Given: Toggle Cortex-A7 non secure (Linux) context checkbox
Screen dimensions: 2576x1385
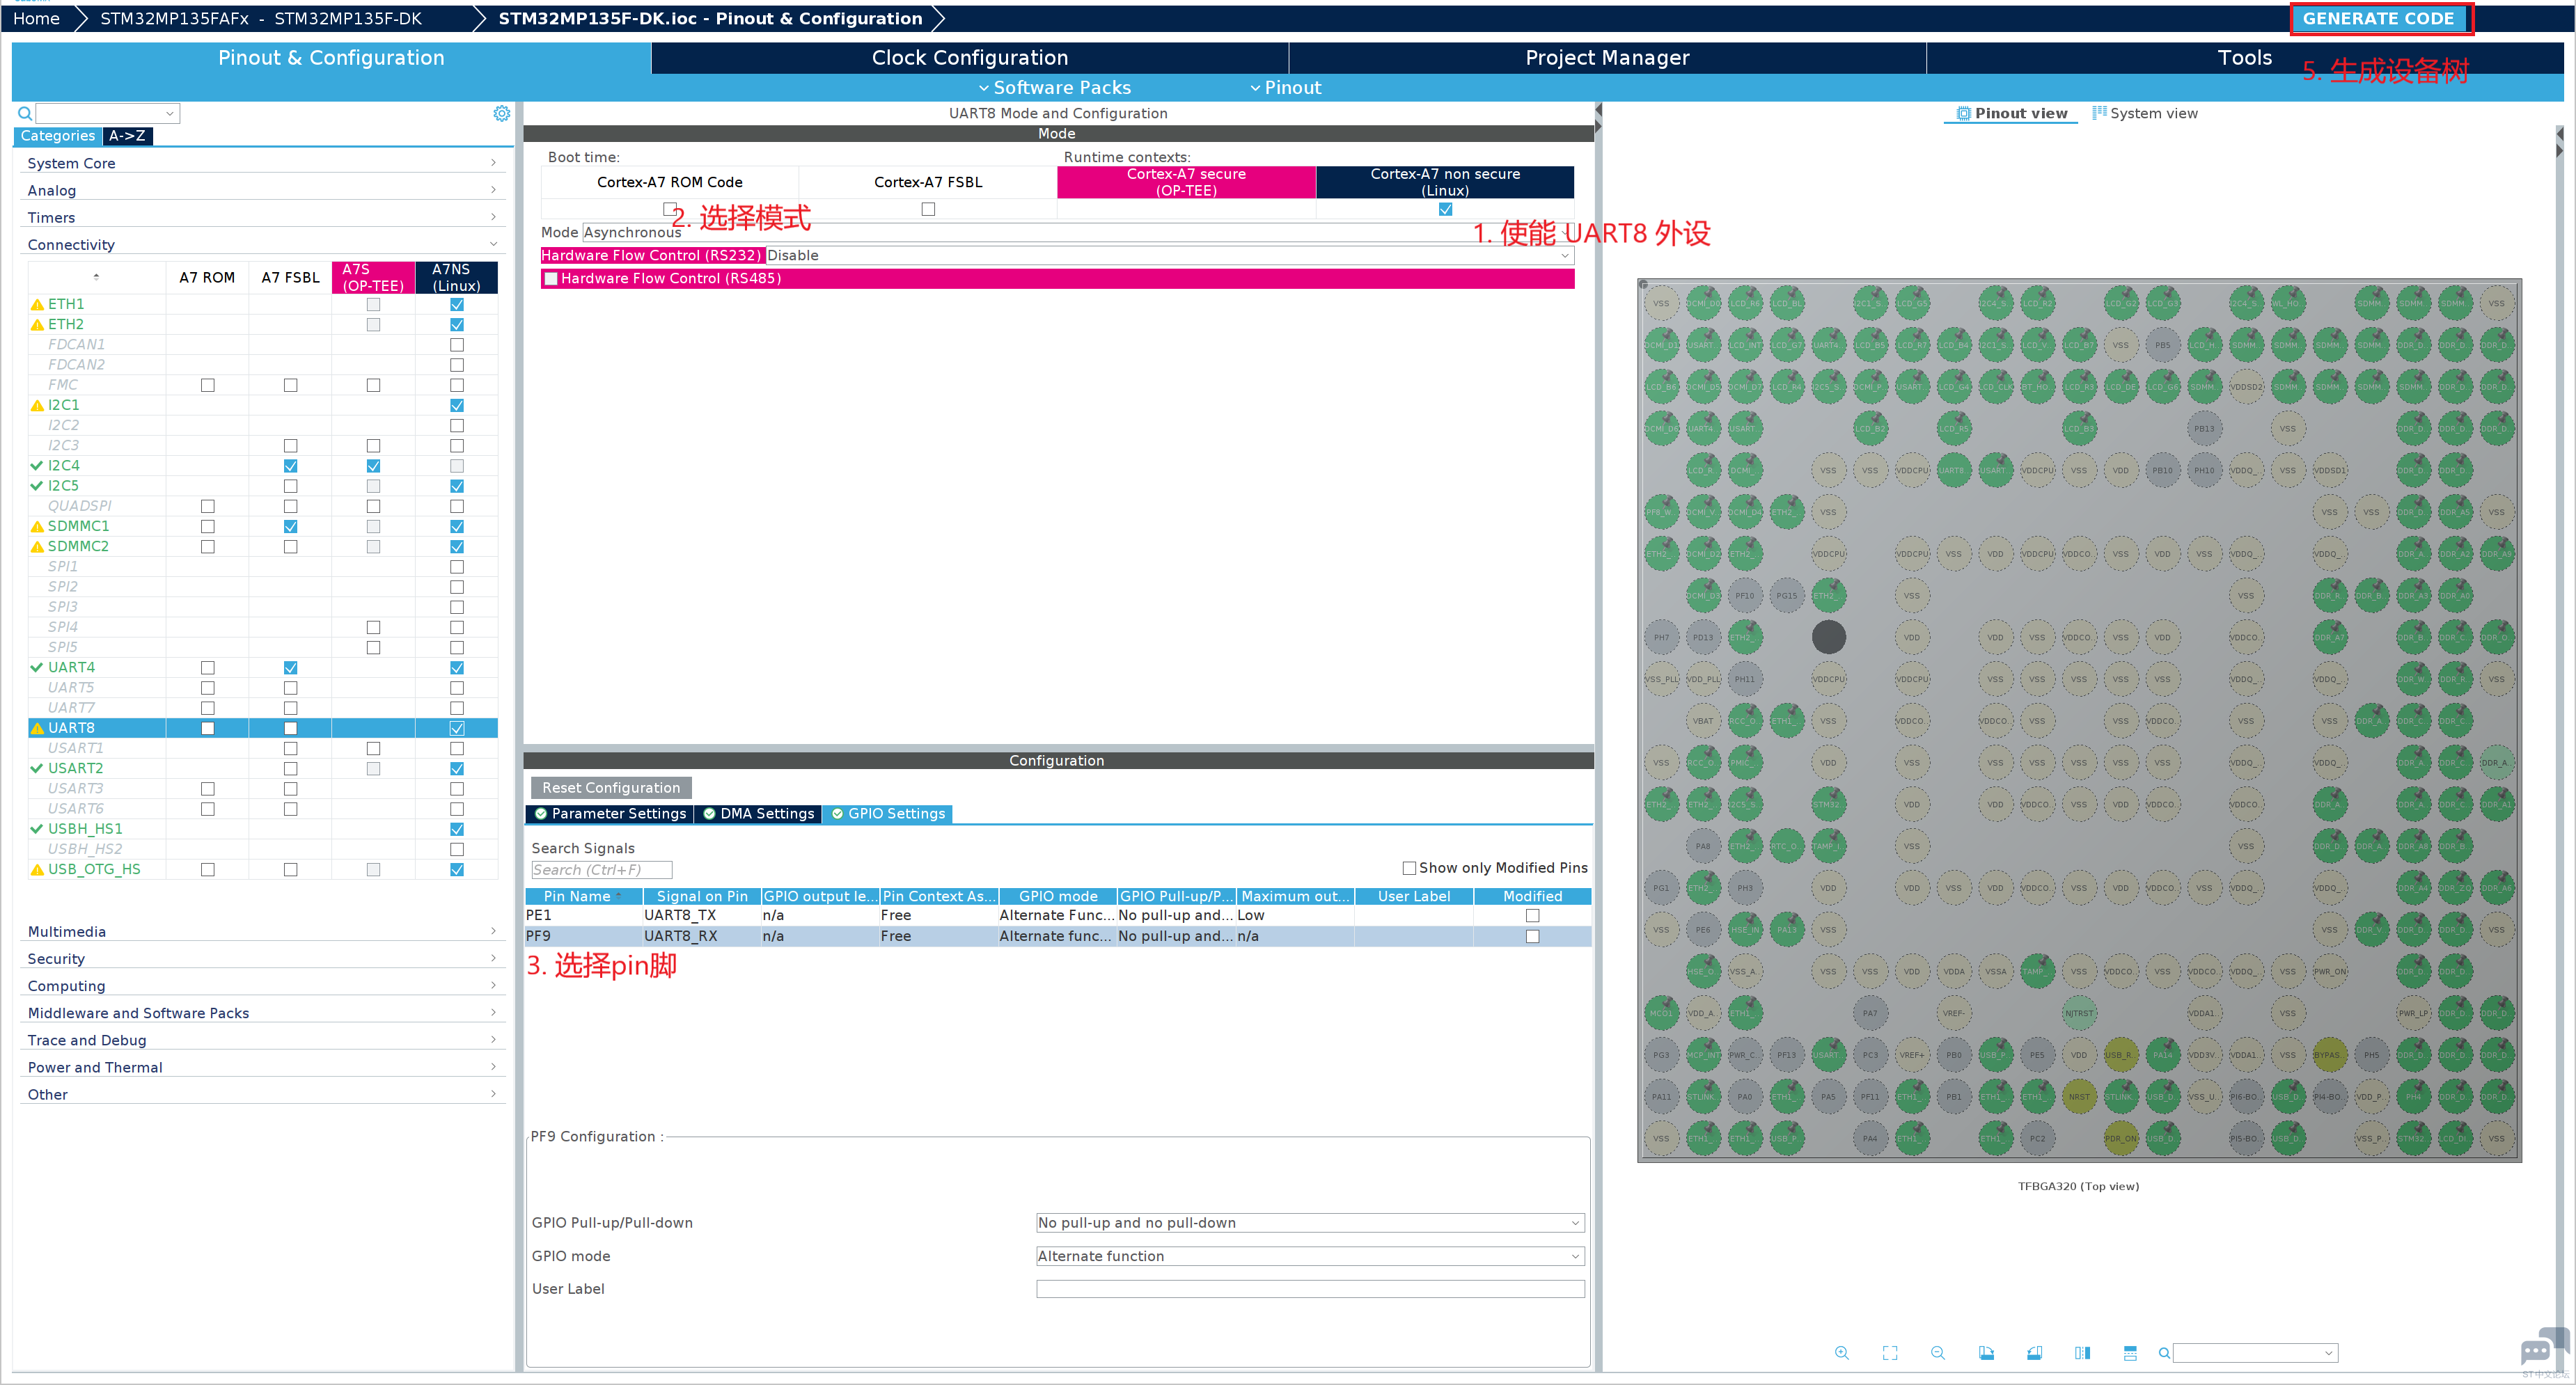Looking at the screenshot, I should [x=1445, y=209].
